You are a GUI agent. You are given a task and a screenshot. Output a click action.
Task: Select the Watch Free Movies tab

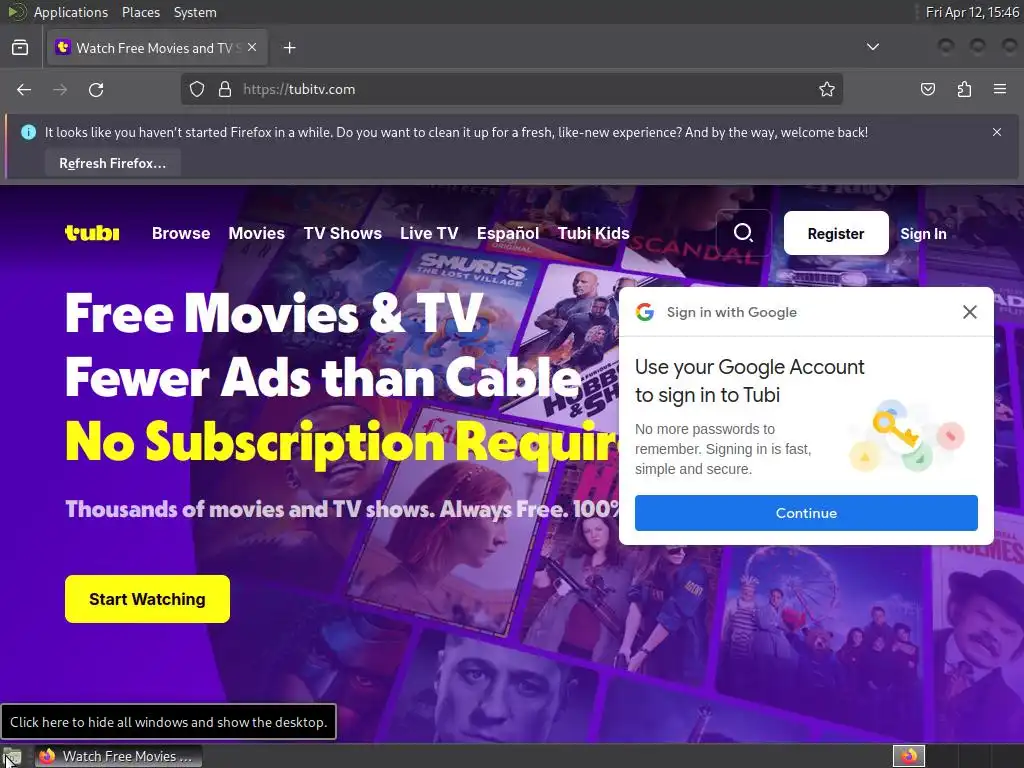(x=157, y=48)
